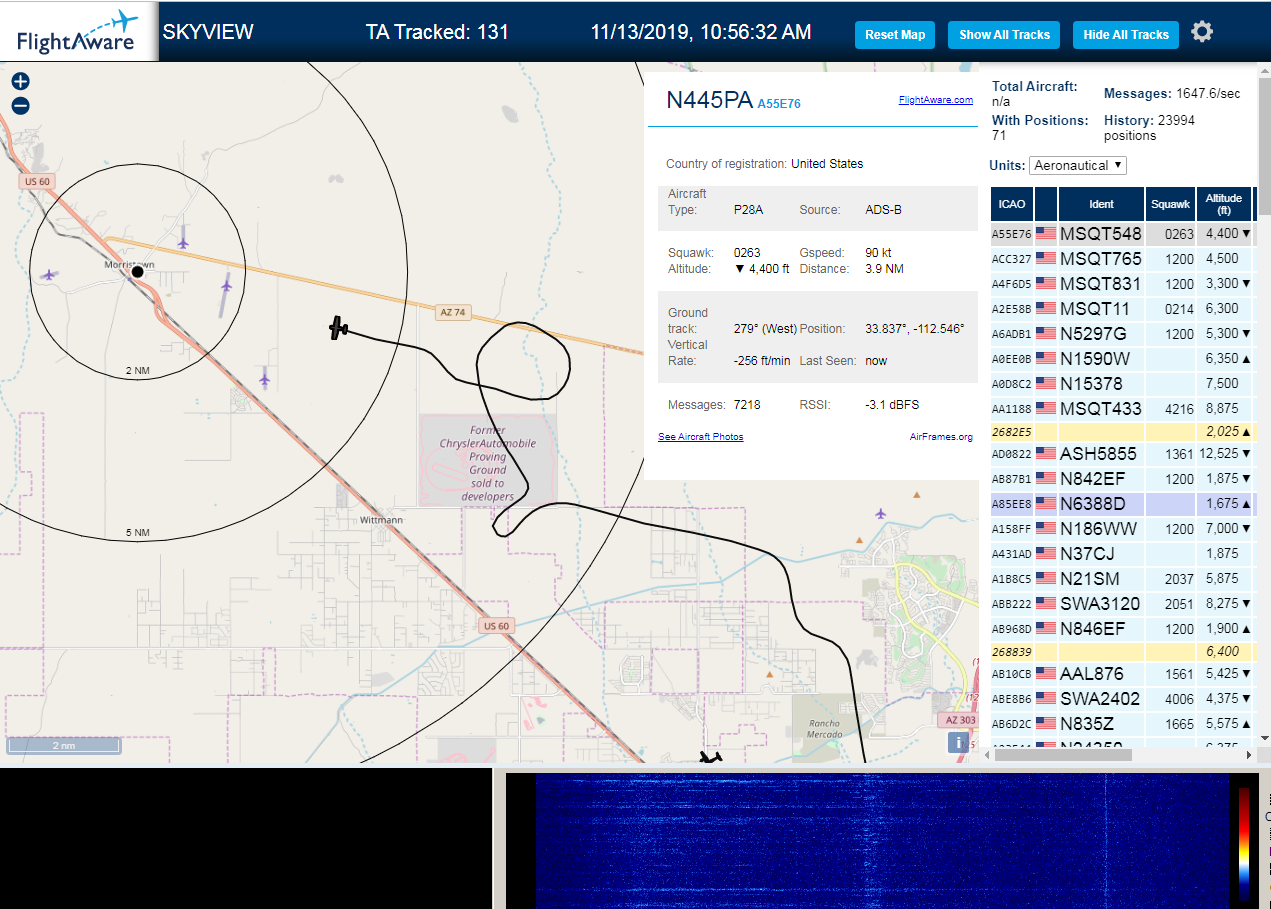
Task: Open the Units dropdown
Action: [x=1078, y=165]
